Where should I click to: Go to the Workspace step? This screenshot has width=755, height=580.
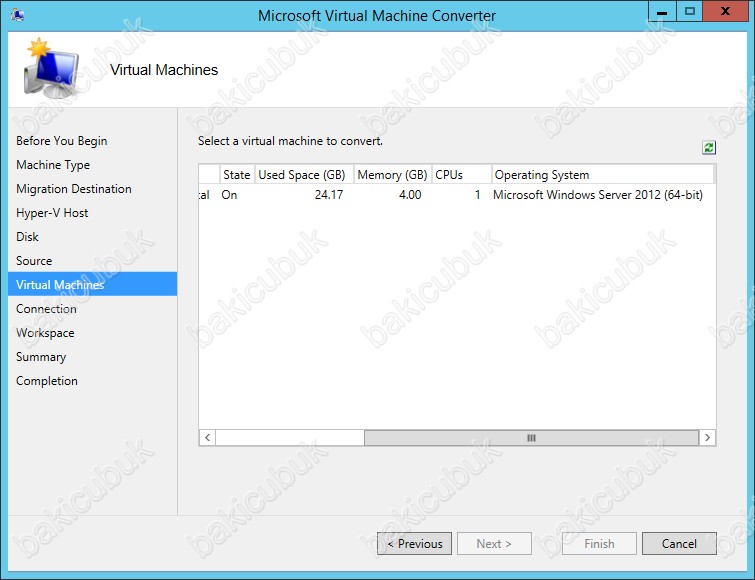[45, 333]
